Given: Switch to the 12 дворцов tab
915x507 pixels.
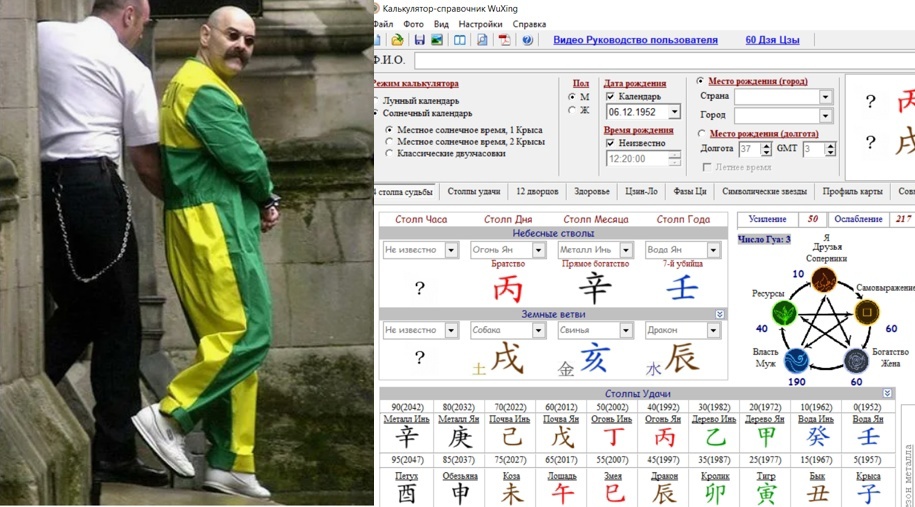Looking at the screenshot, I should [x=537, y=191].
